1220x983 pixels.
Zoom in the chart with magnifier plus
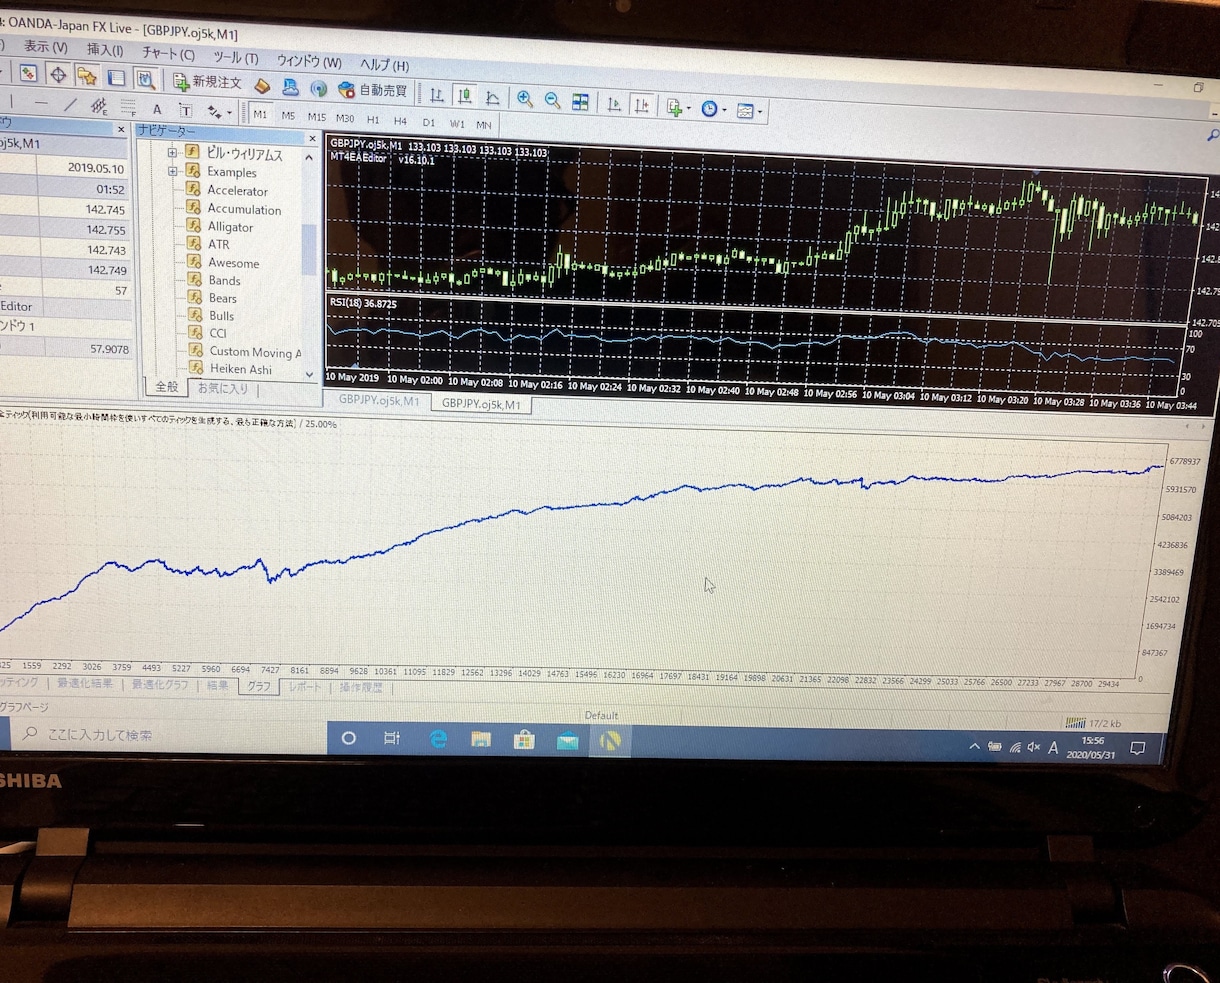(x=524, y=99)
